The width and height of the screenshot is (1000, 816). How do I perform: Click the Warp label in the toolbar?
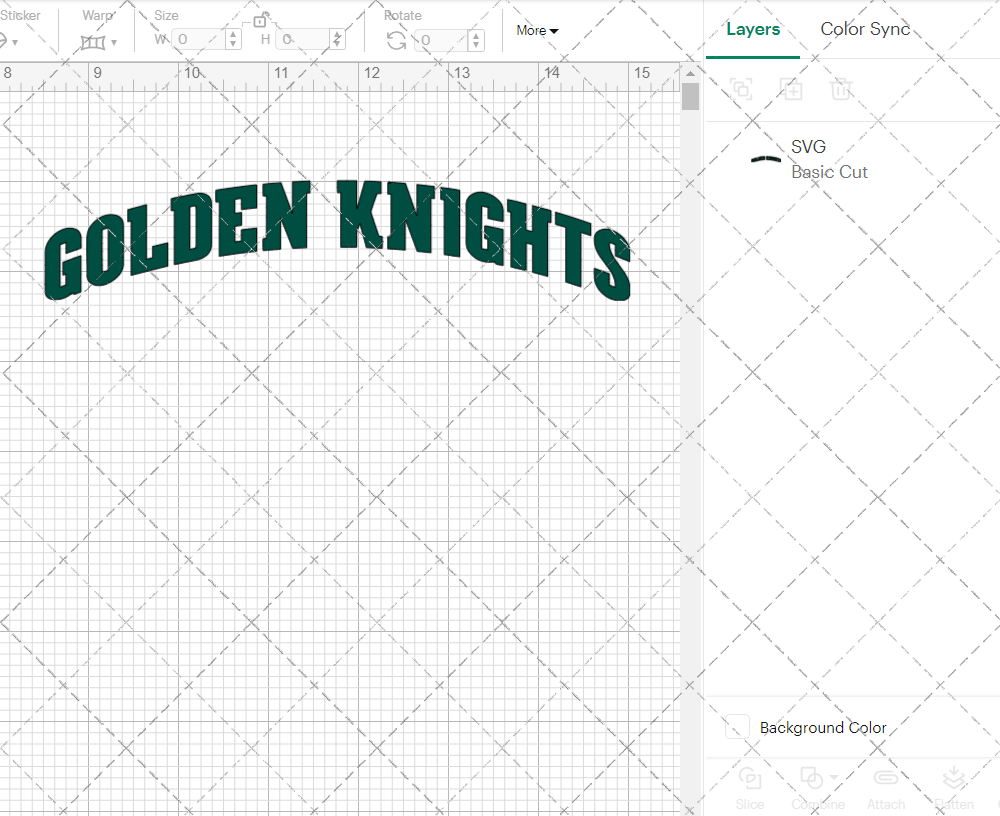(x=97, y=15)
